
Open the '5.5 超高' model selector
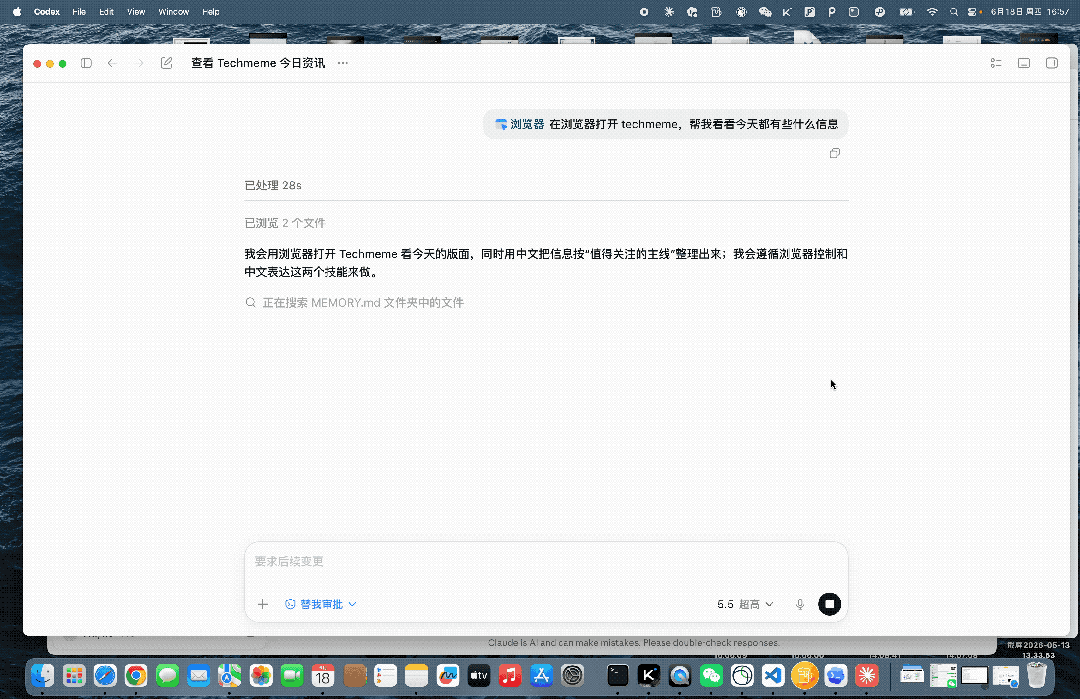(745, 604)
